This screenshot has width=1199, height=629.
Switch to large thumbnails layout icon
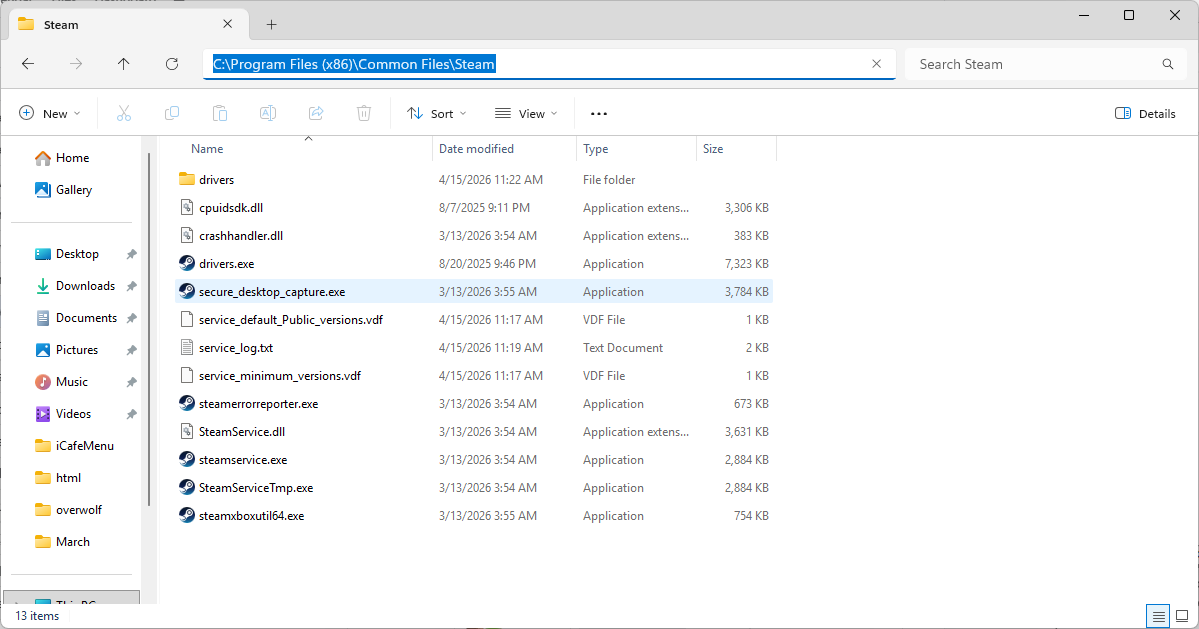pyautogui.click(x=1182, y=615)
